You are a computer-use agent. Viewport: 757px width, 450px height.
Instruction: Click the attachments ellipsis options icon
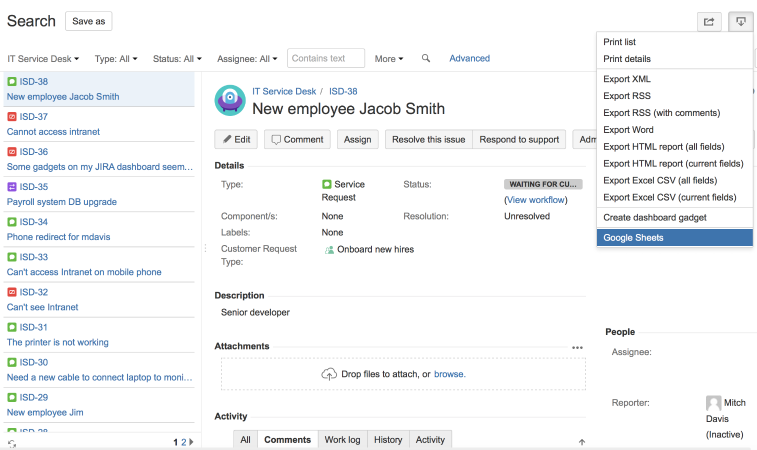click(577, 347)
